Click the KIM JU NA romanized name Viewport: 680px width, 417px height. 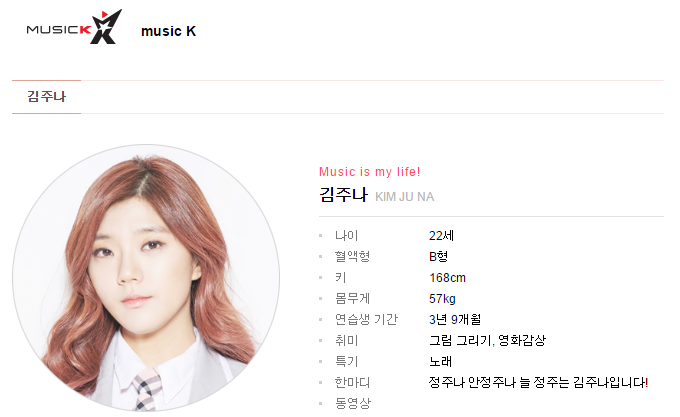(x=405, y=197)
